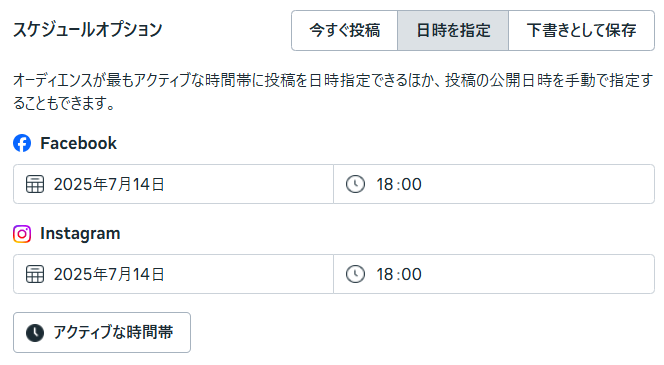Select the 今すぐ投稿 option

tap(345, 30)
